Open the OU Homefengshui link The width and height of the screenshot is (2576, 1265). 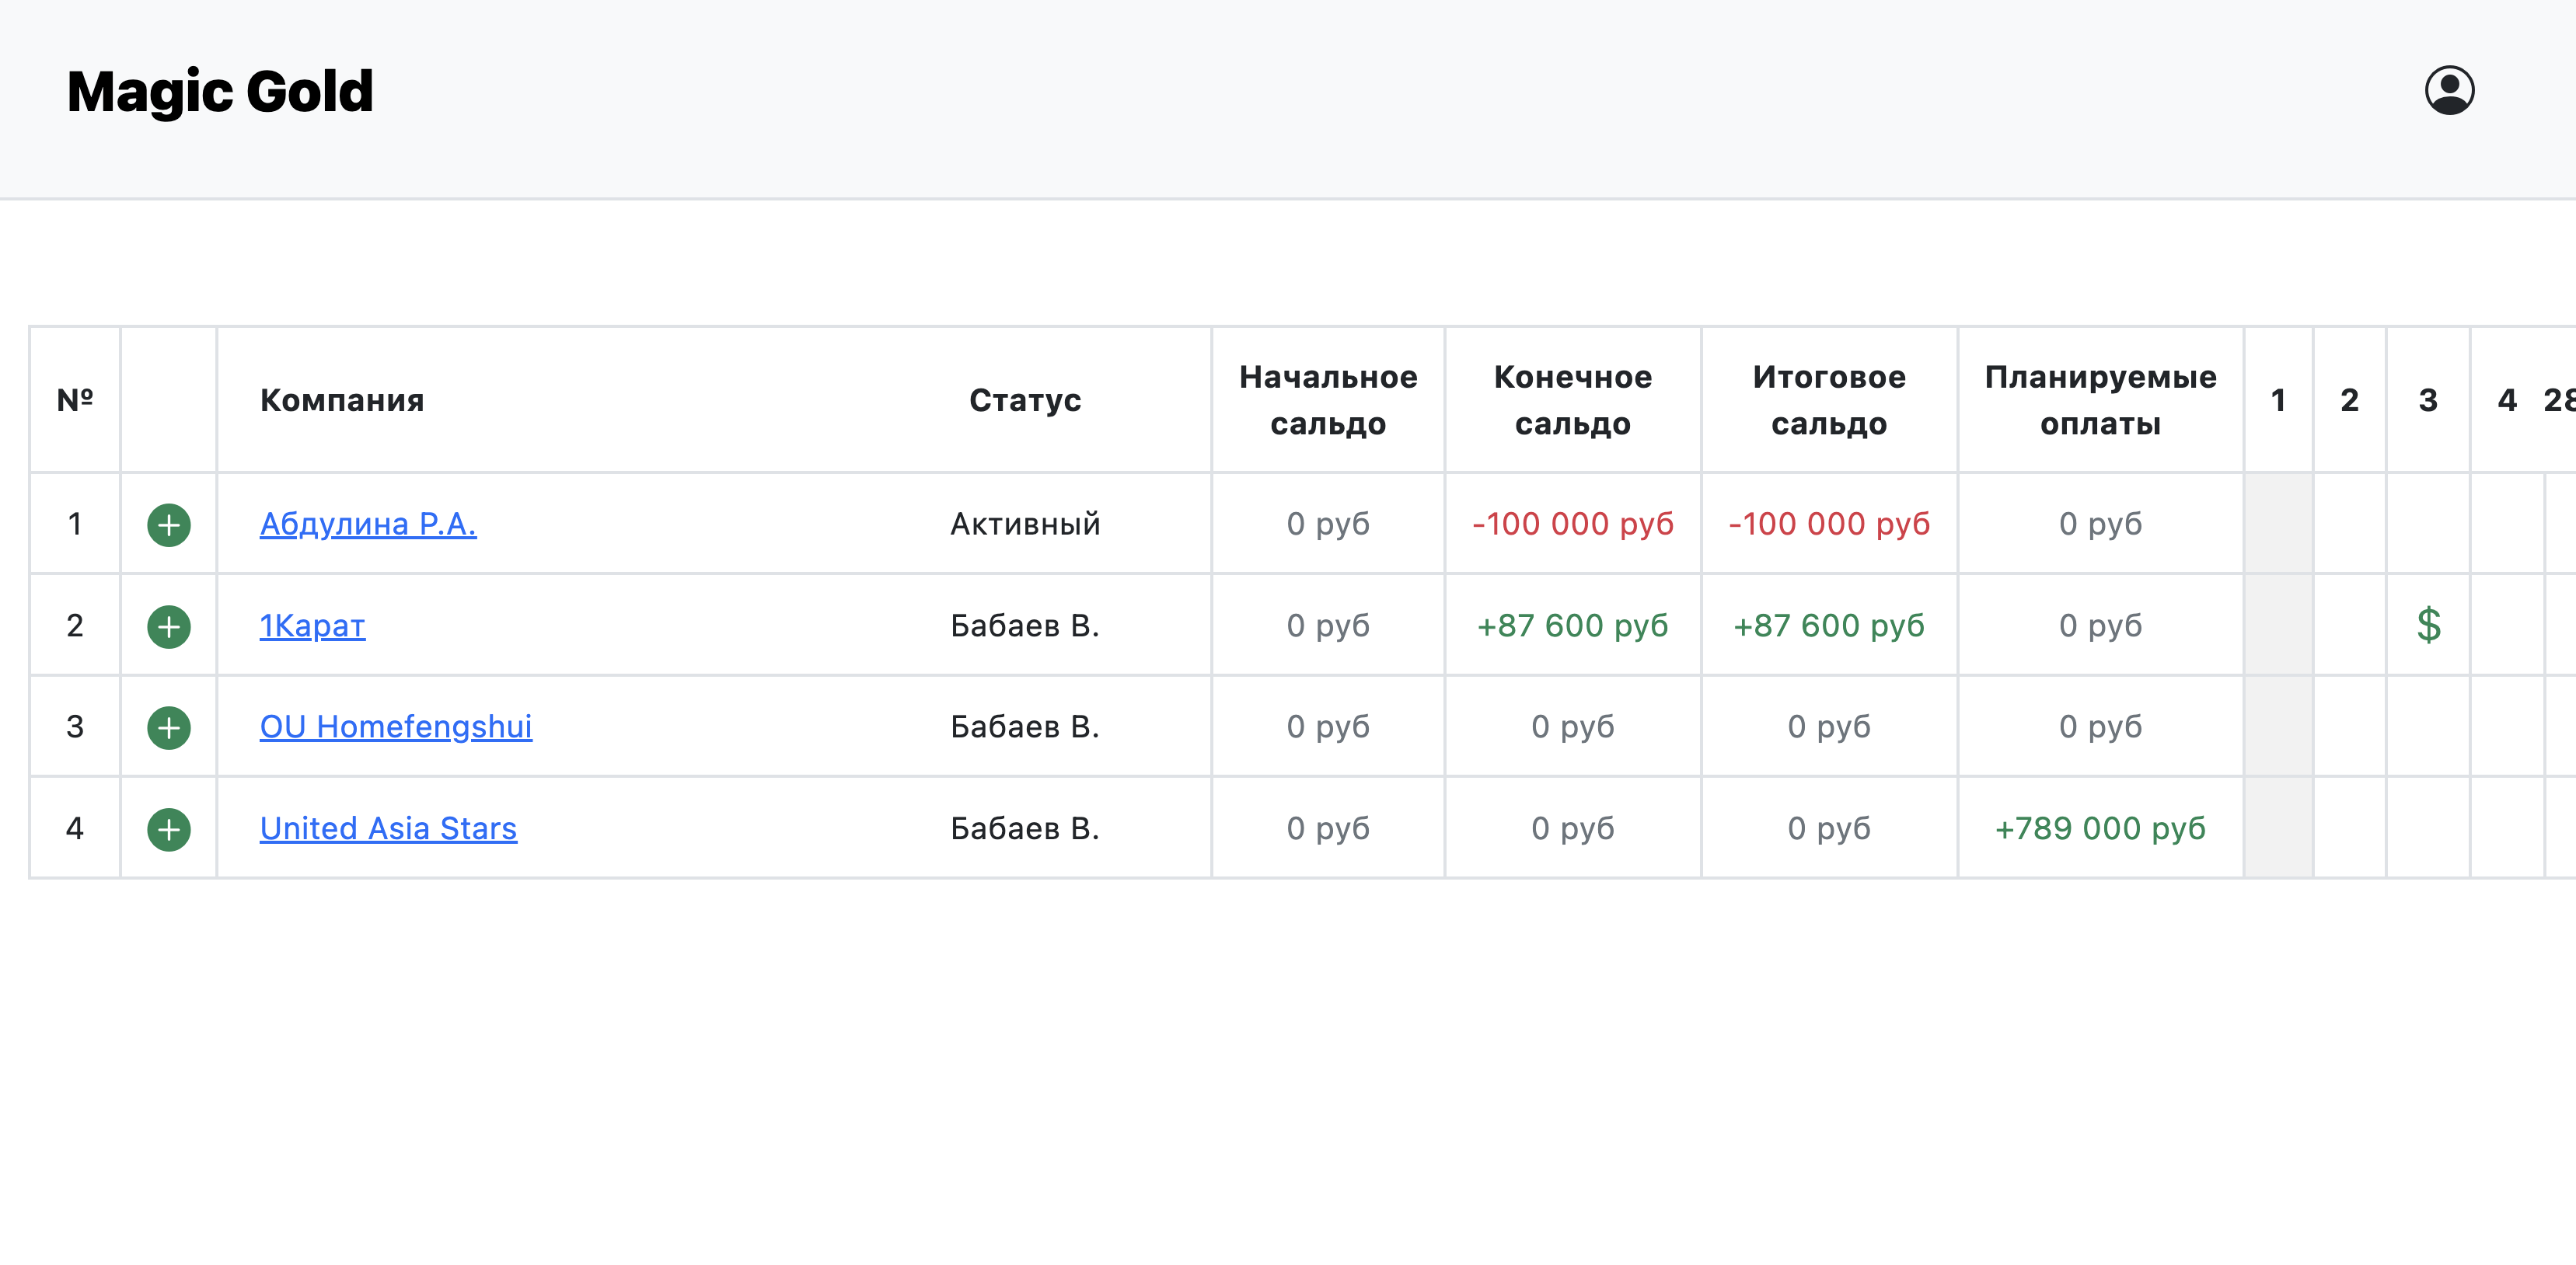(x=395, y=726)
